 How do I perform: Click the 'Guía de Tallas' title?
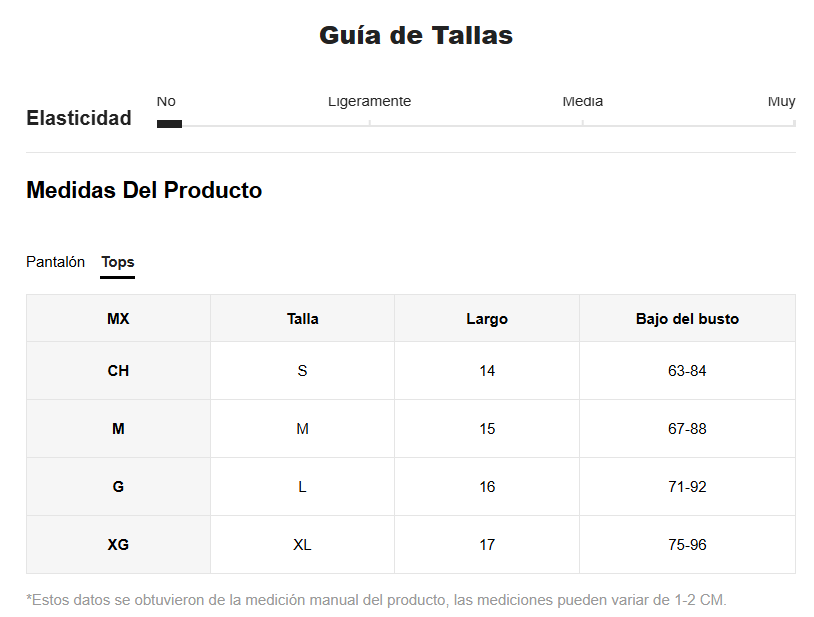[x=415, y=36]
